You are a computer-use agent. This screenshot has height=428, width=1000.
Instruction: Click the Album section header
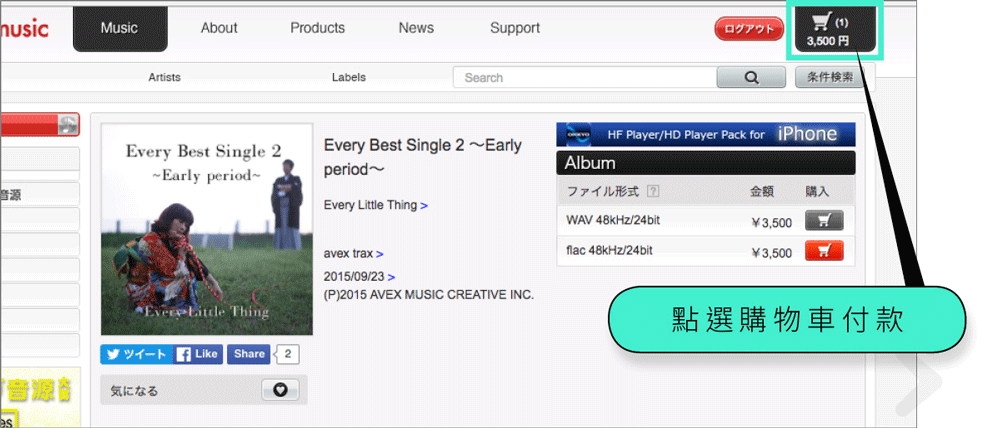tap(705, 163)
